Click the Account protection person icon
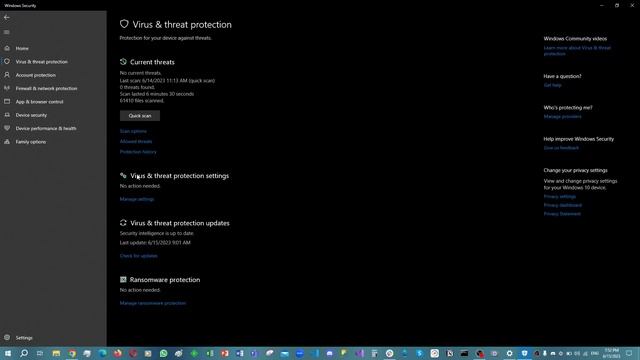 7,75
